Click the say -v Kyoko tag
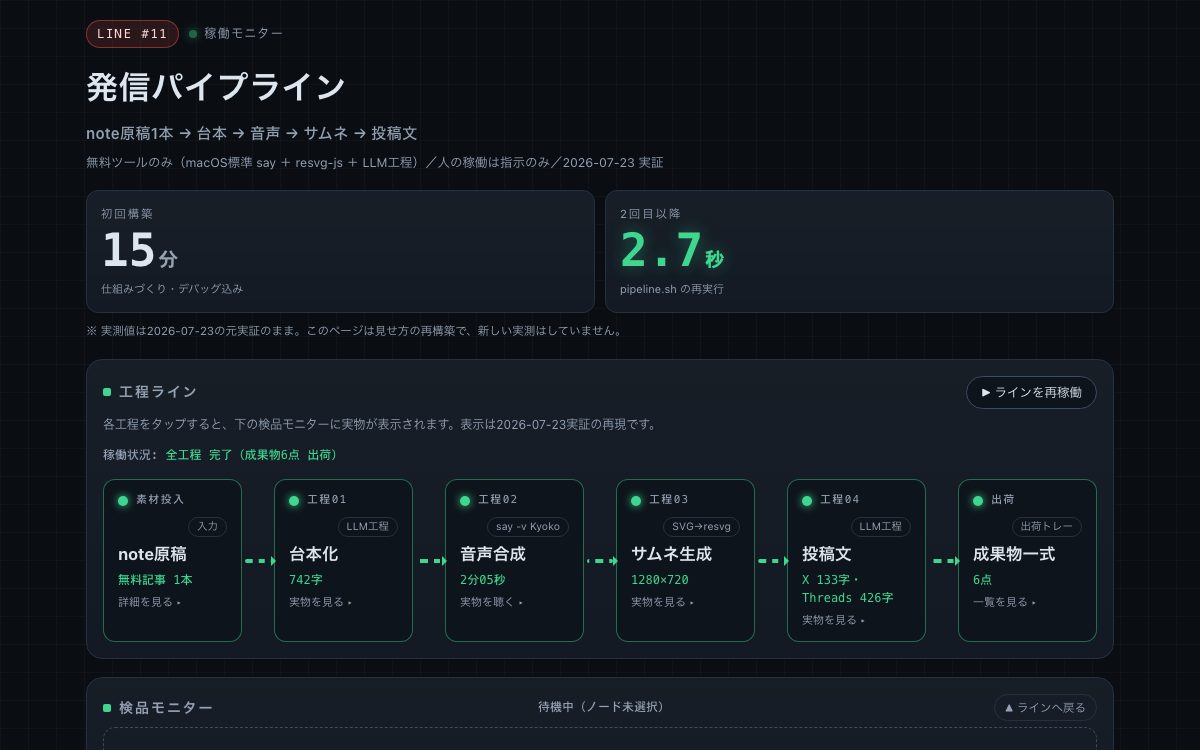Viewport: 1200px width, 750px height. (x=528, y=526)
